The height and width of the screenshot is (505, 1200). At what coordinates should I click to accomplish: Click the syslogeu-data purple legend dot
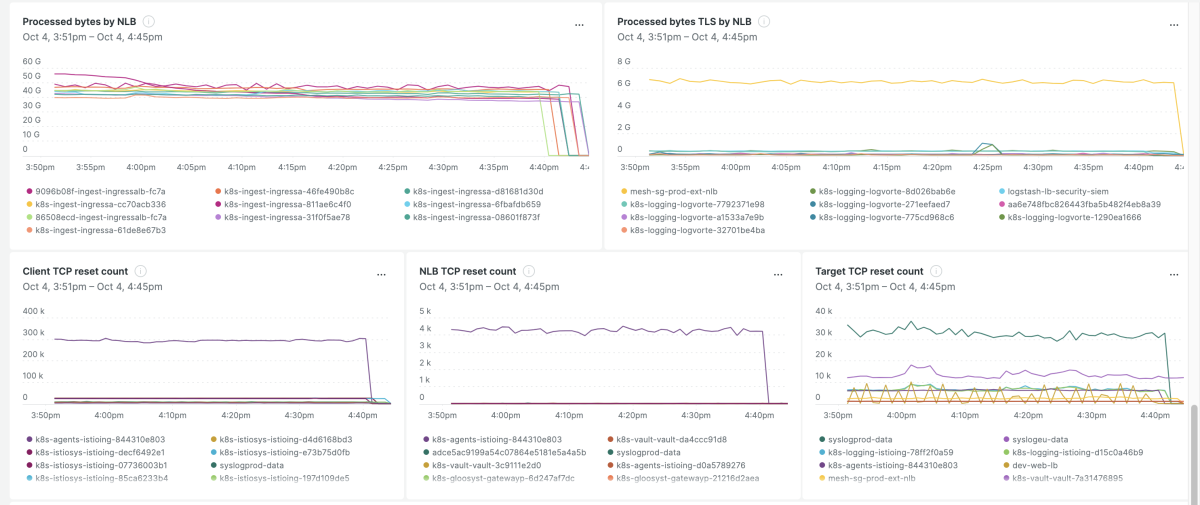point(1006,439)
